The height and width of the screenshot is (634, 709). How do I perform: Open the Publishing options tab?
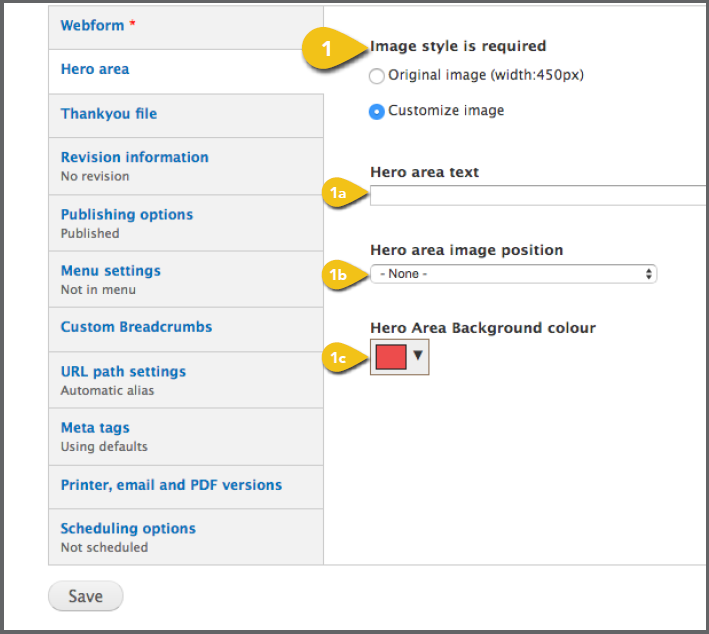(x=186, y=223)
